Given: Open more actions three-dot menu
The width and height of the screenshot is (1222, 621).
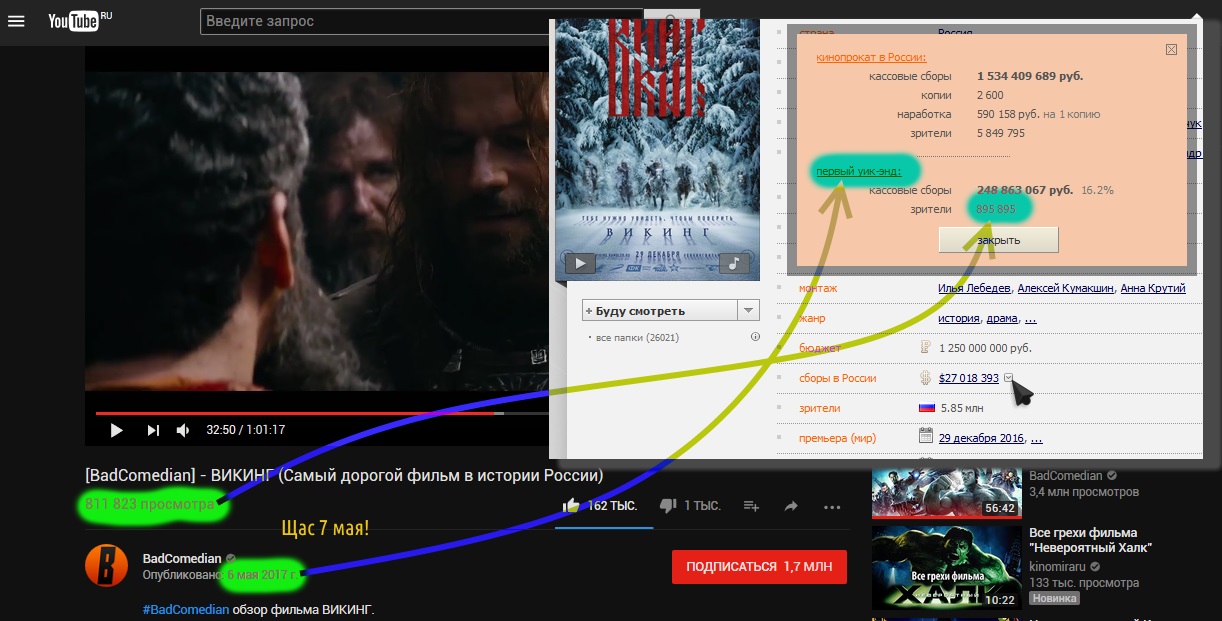Looking at the screenshot, I should [832, 507].
